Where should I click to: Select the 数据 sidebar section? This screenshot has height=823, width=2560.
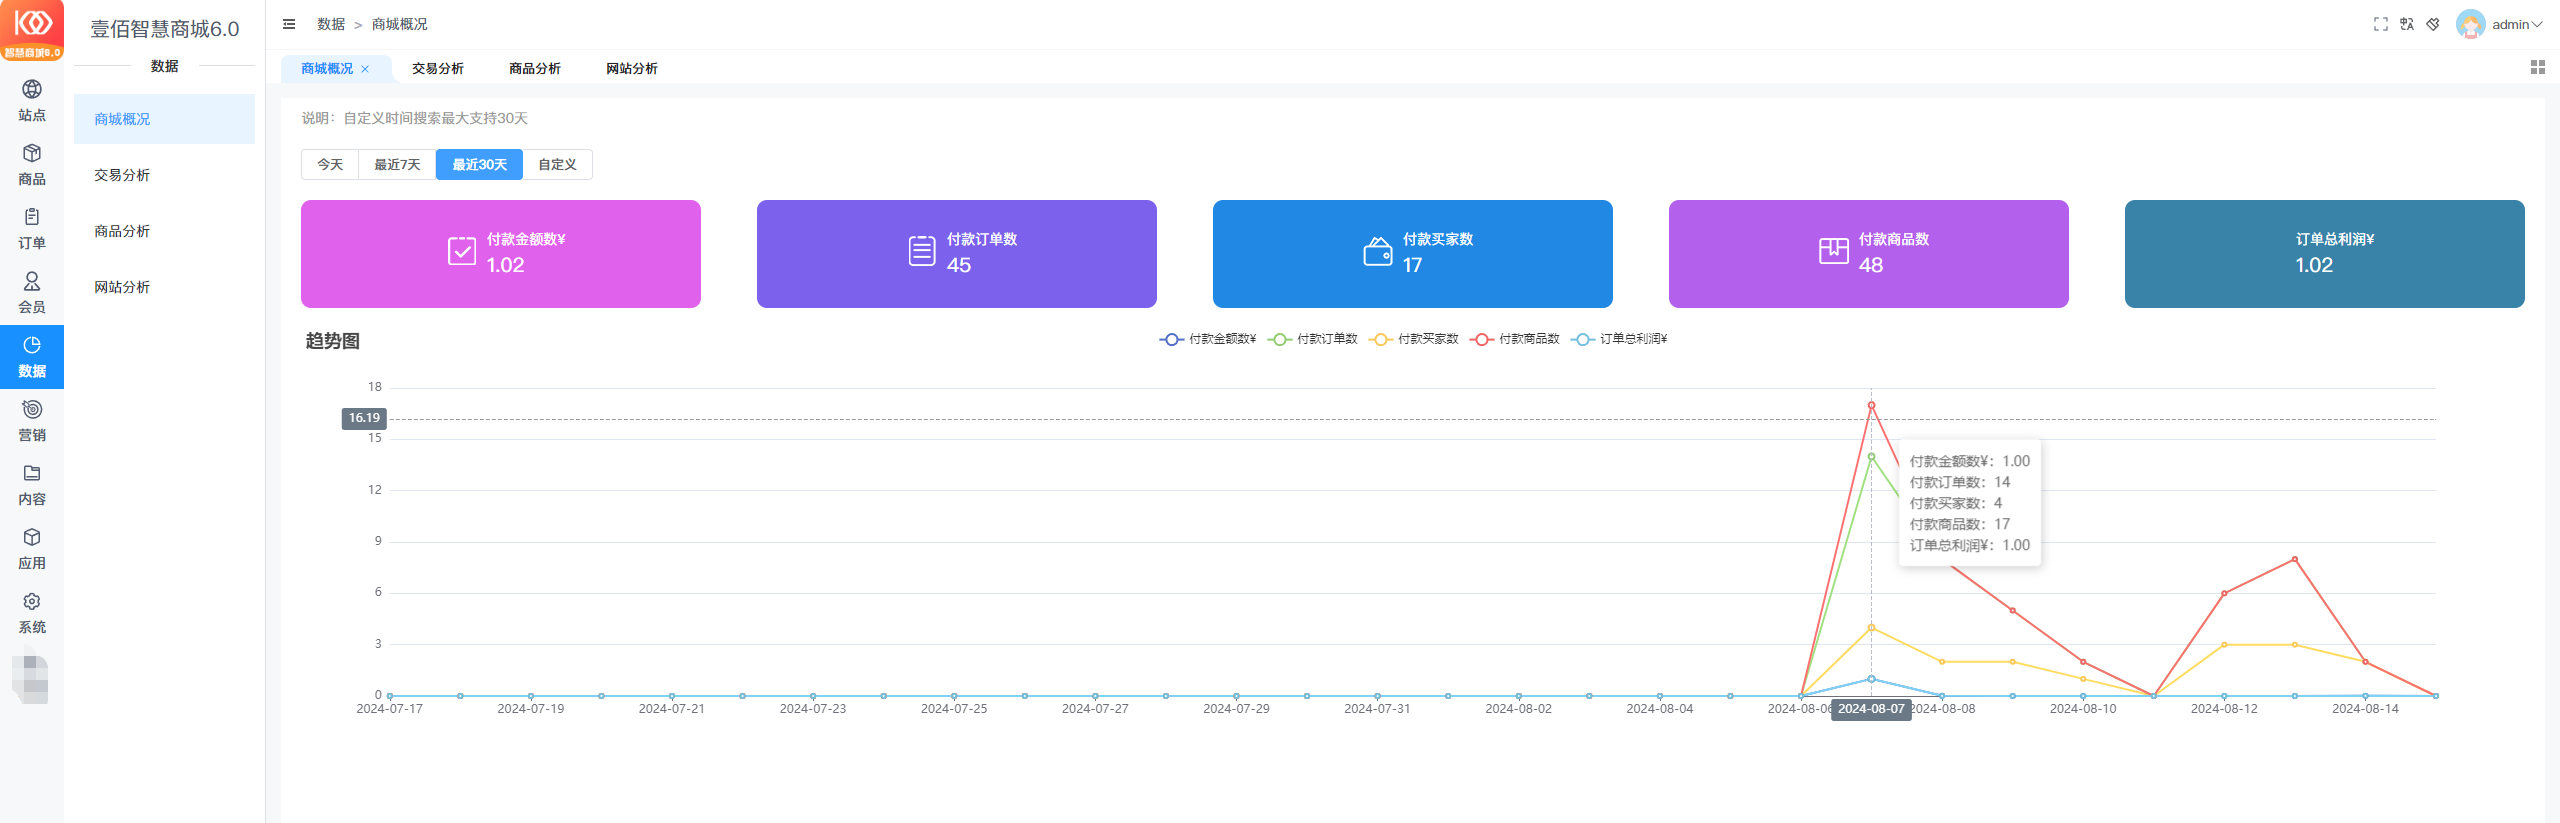coord(32,357)
